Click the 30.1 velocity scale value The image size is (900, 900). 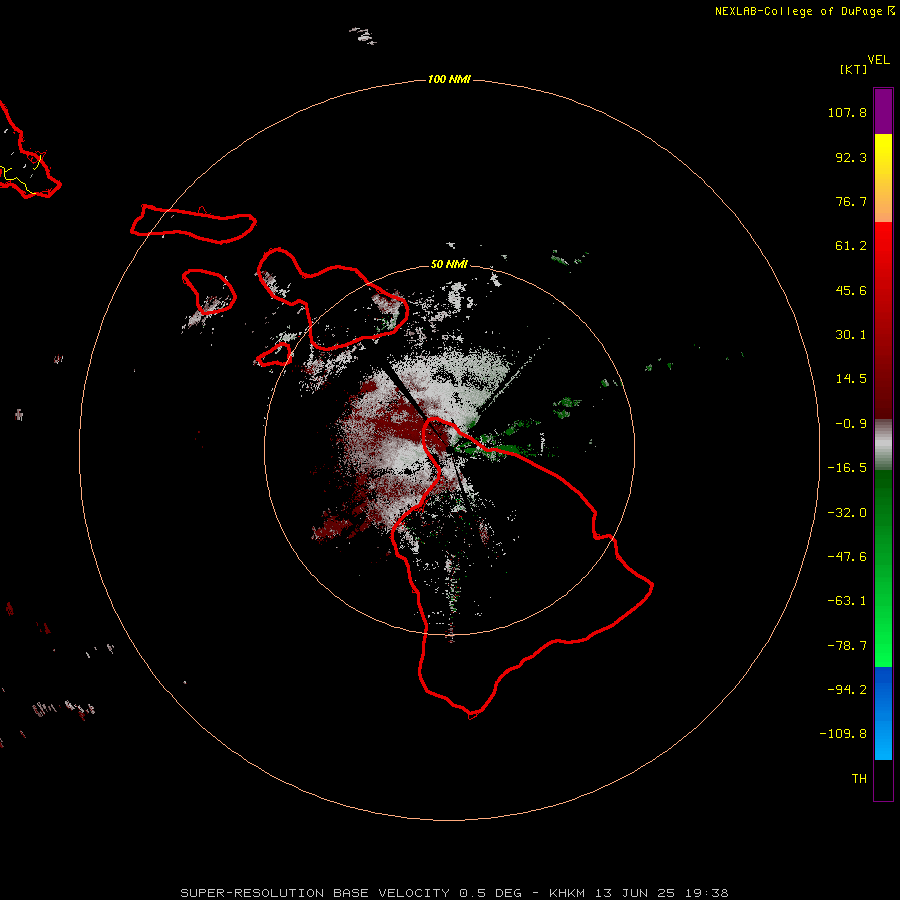(x=851, y=335)
